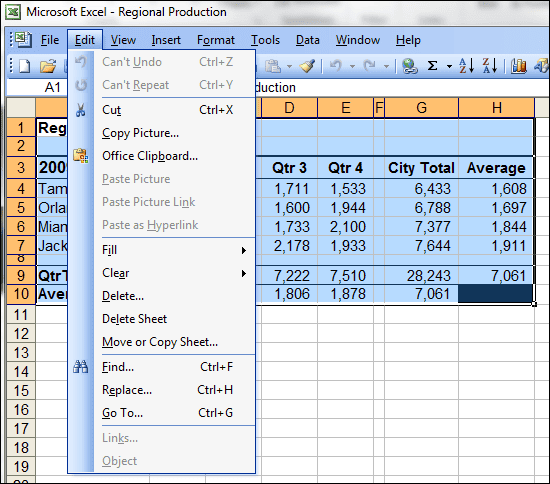550x484 pixels.
Task: Click cell with value 2,178
Action: [289, 246]
